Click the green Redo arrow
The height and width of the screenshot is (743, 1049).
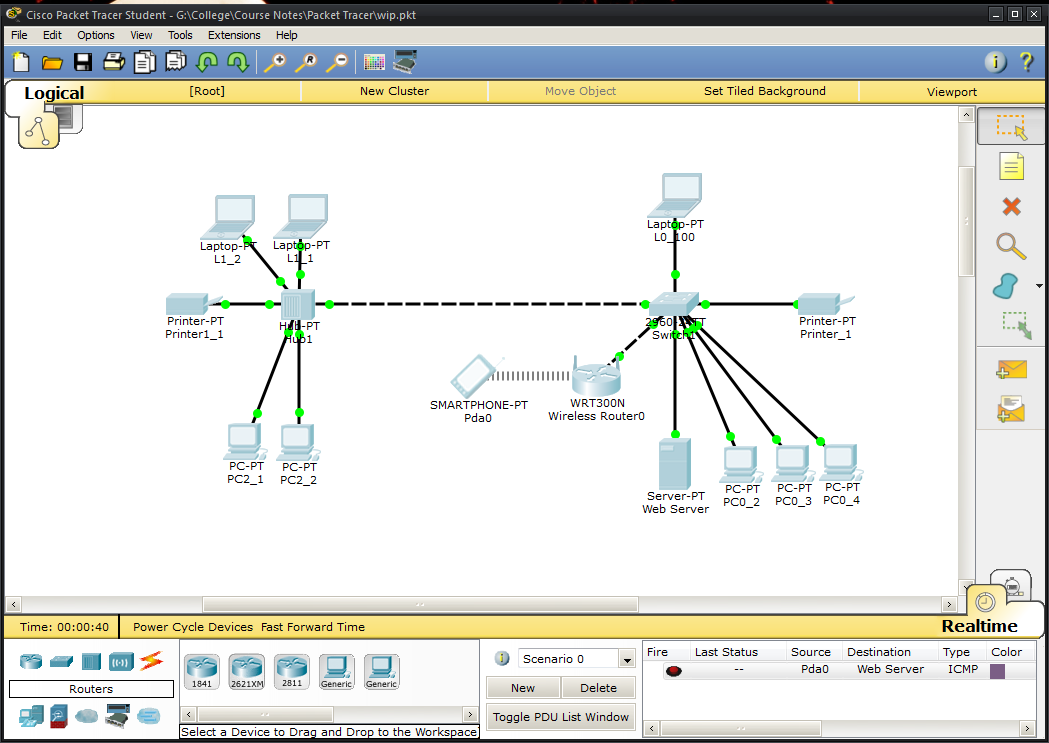click(x=238, y=62)
